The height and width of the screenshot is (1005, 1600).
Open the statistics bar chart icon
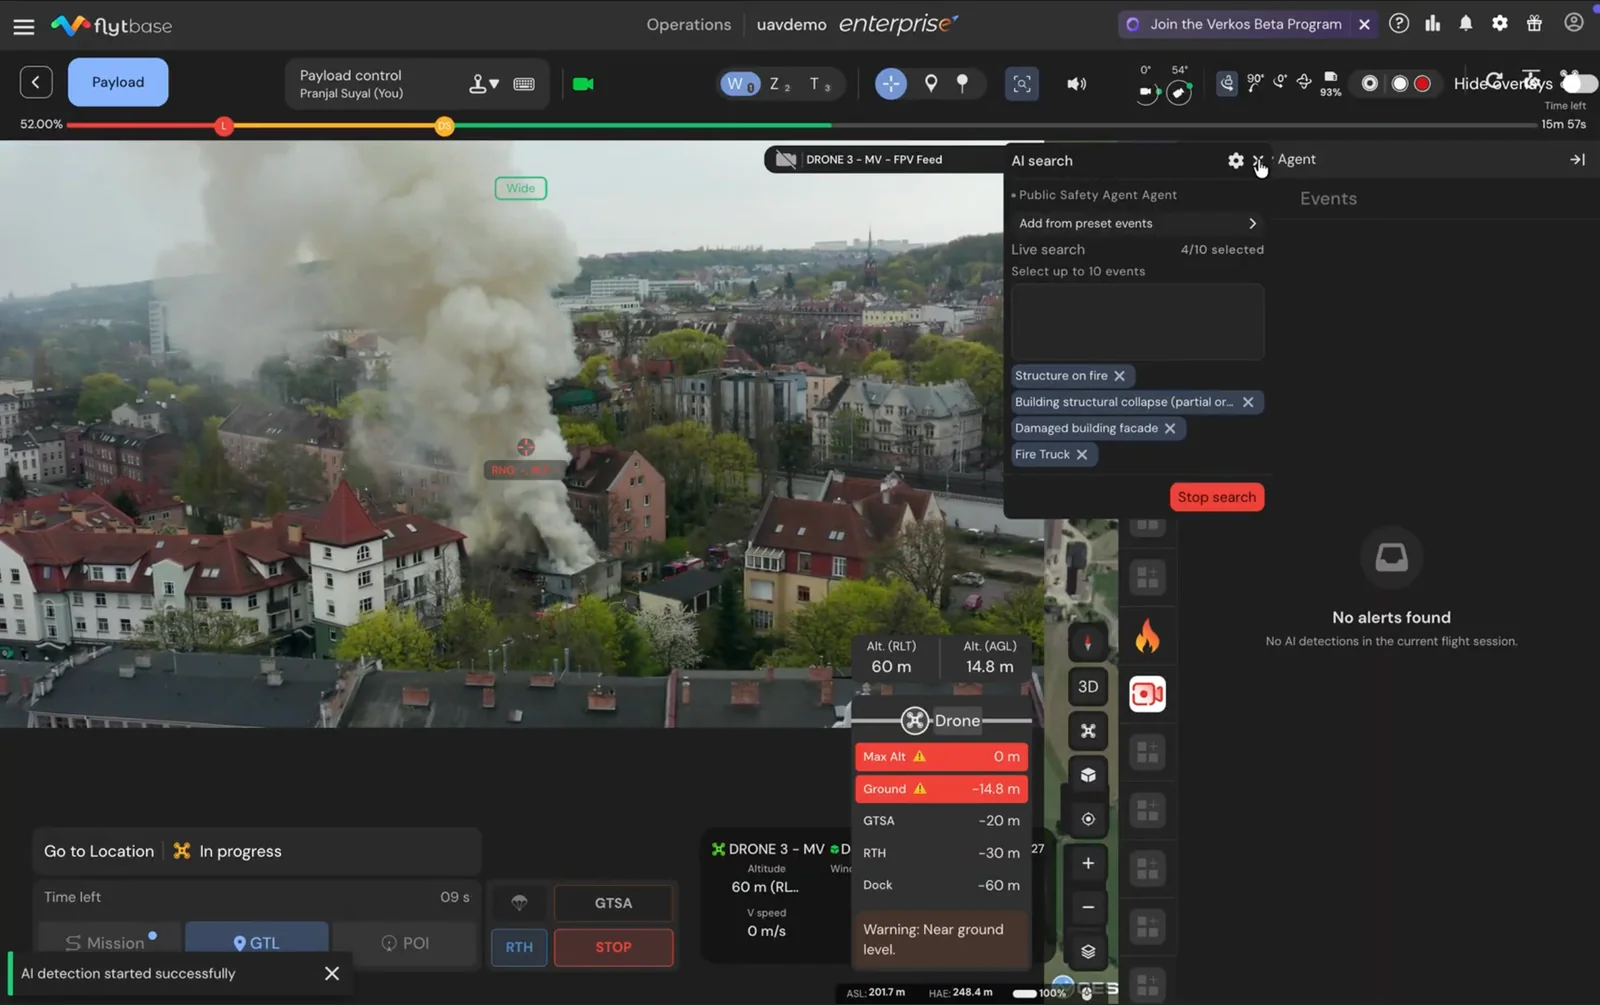(1433, 23)
